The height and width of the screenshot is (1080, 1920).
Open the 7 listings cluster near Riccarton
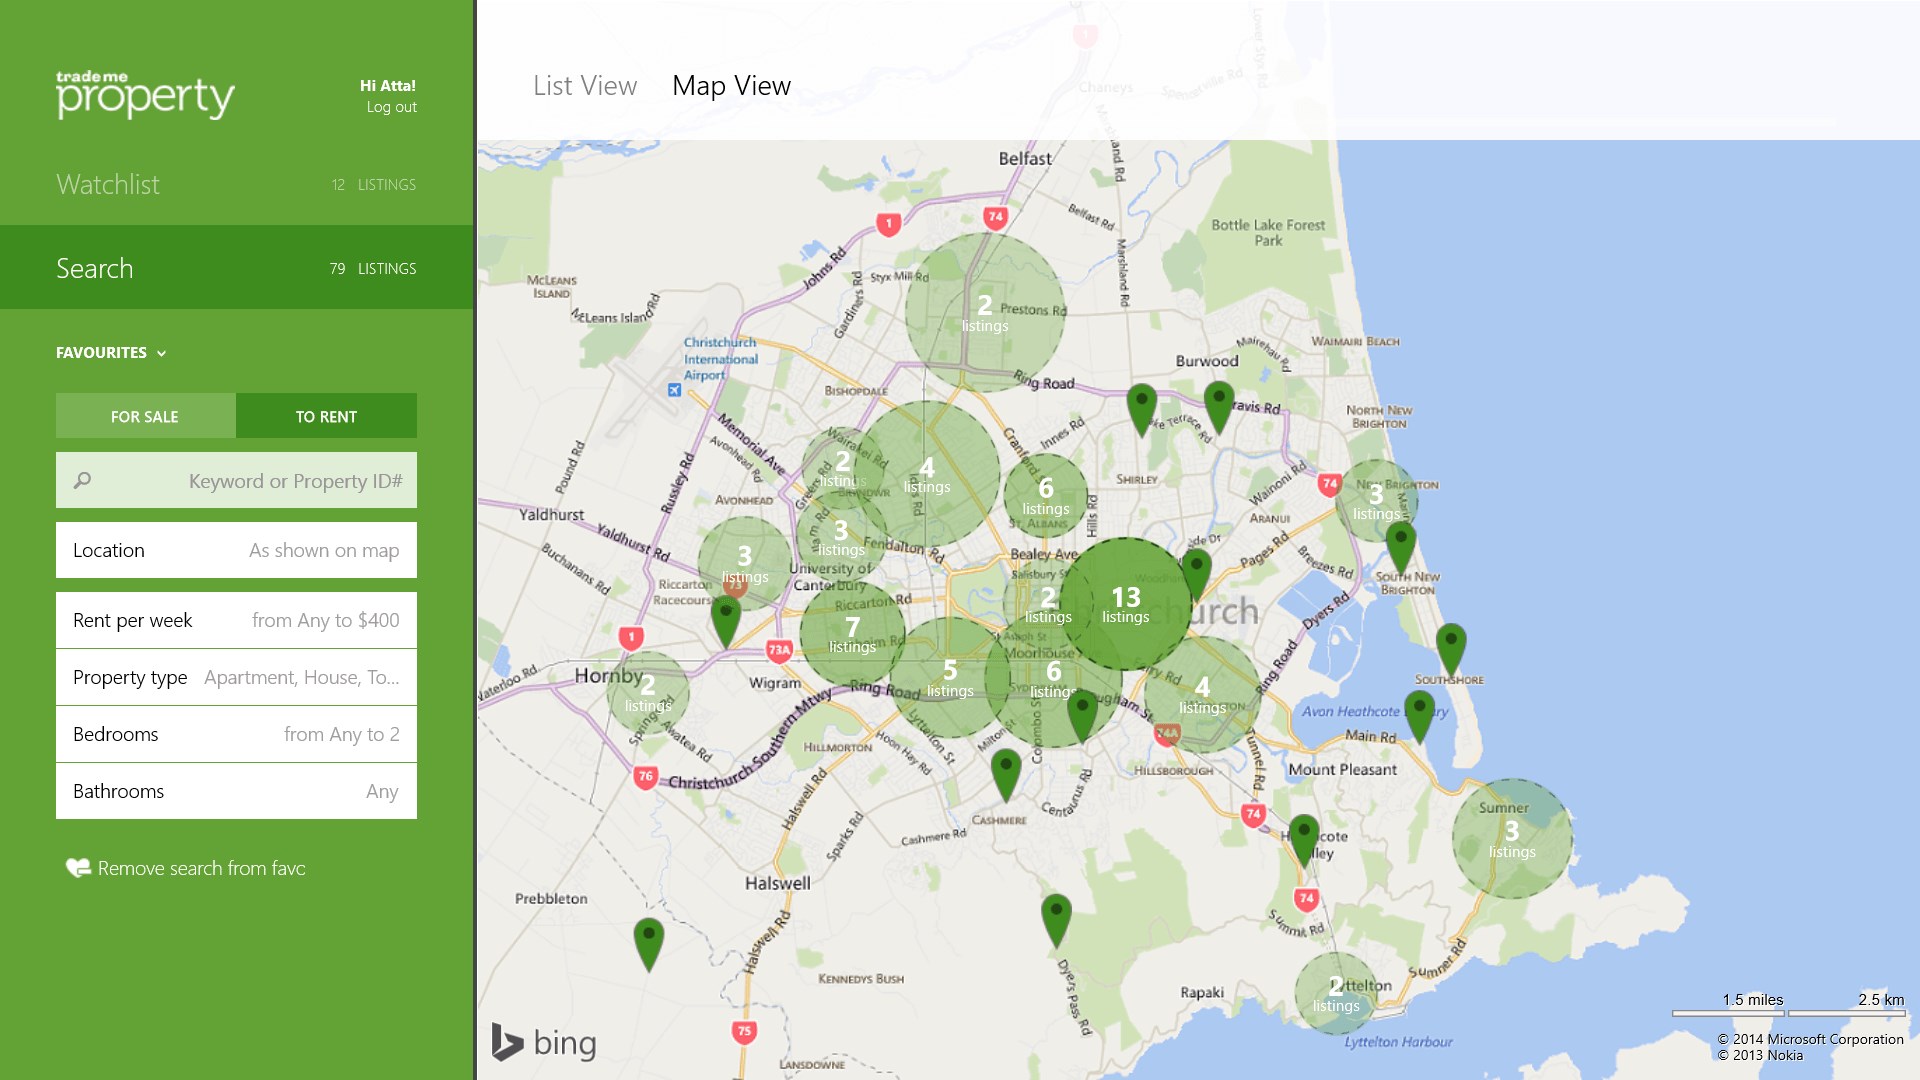pos(852,634)
